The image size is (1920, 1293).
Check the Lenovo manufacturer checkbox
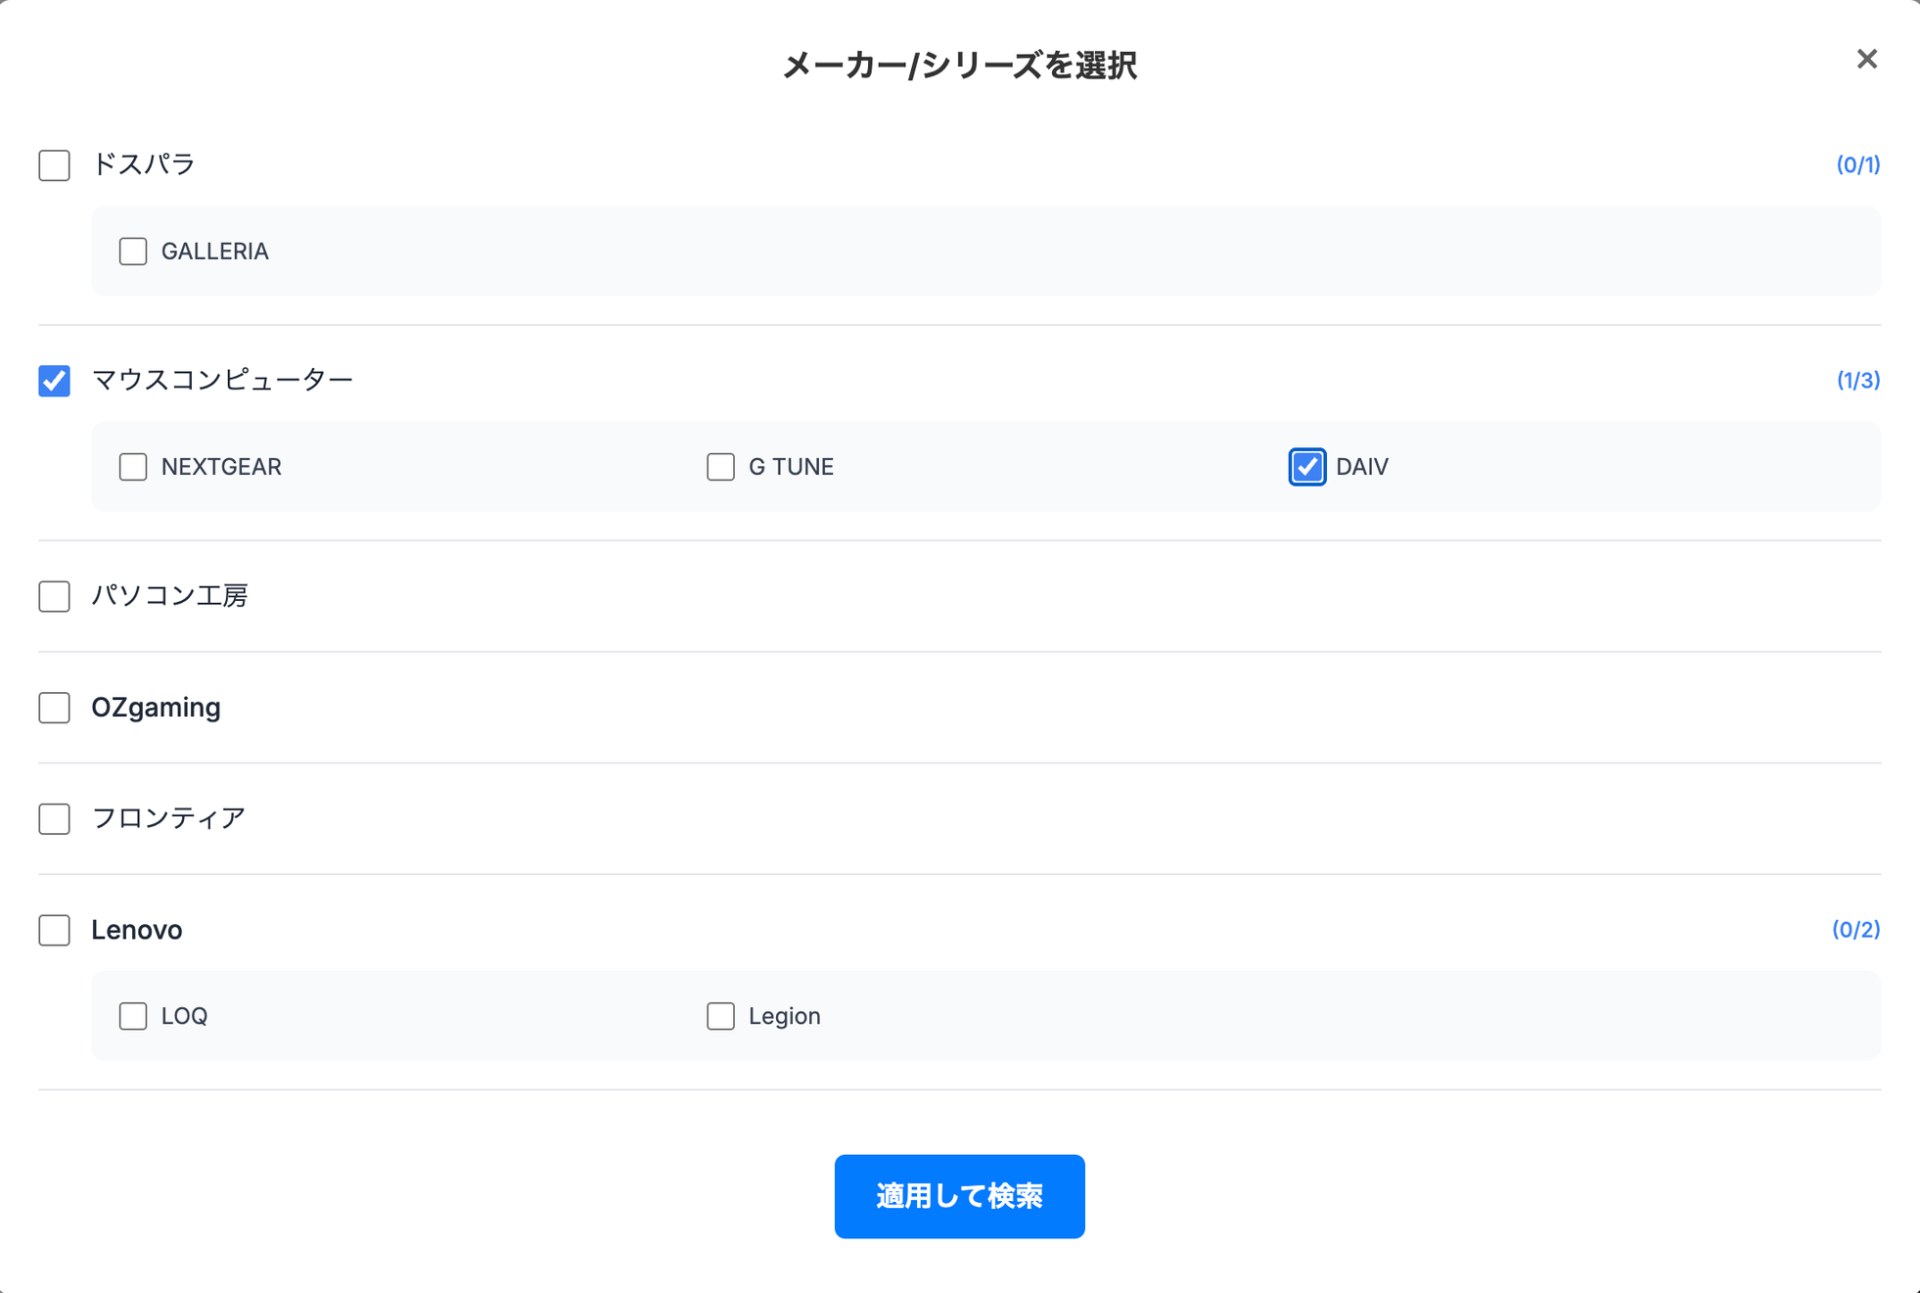pos(54,930)
